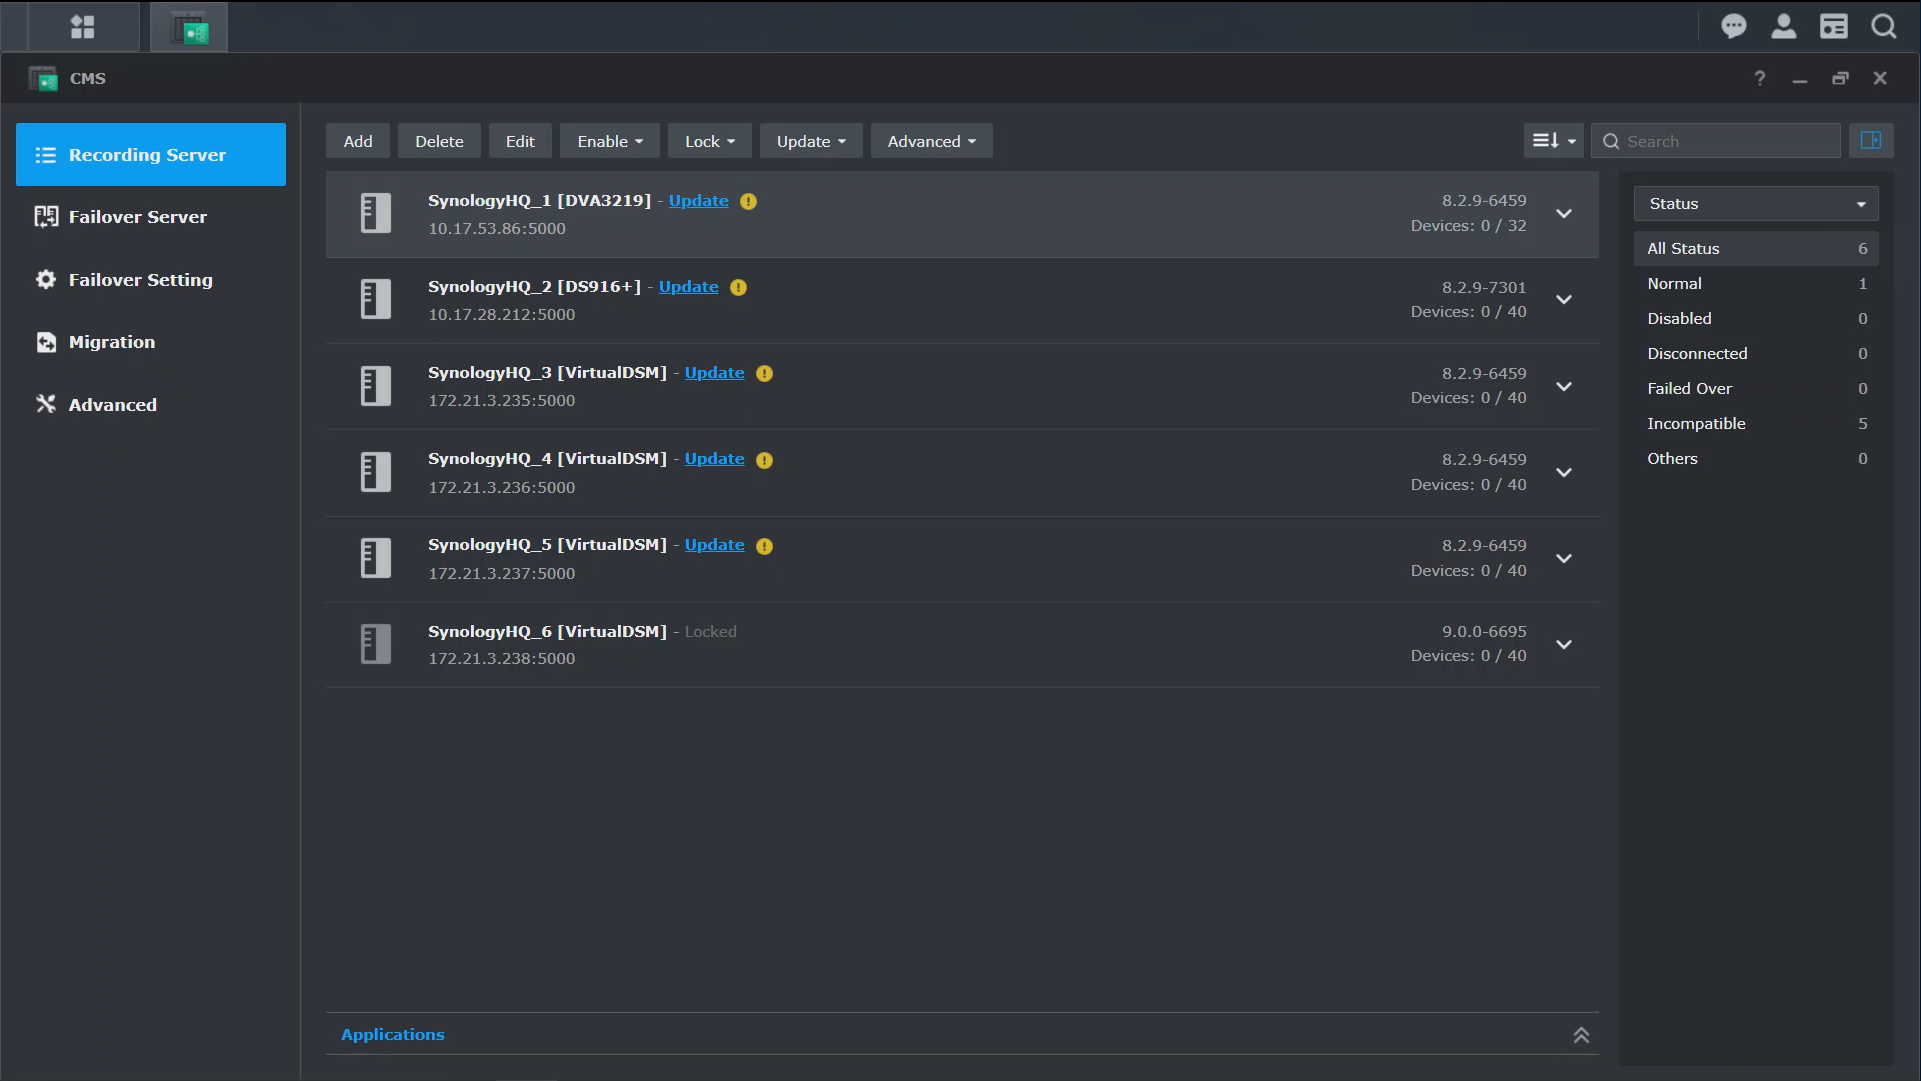Select Recording Server in sidebar
The image size is (1921, 1081).
151,155
